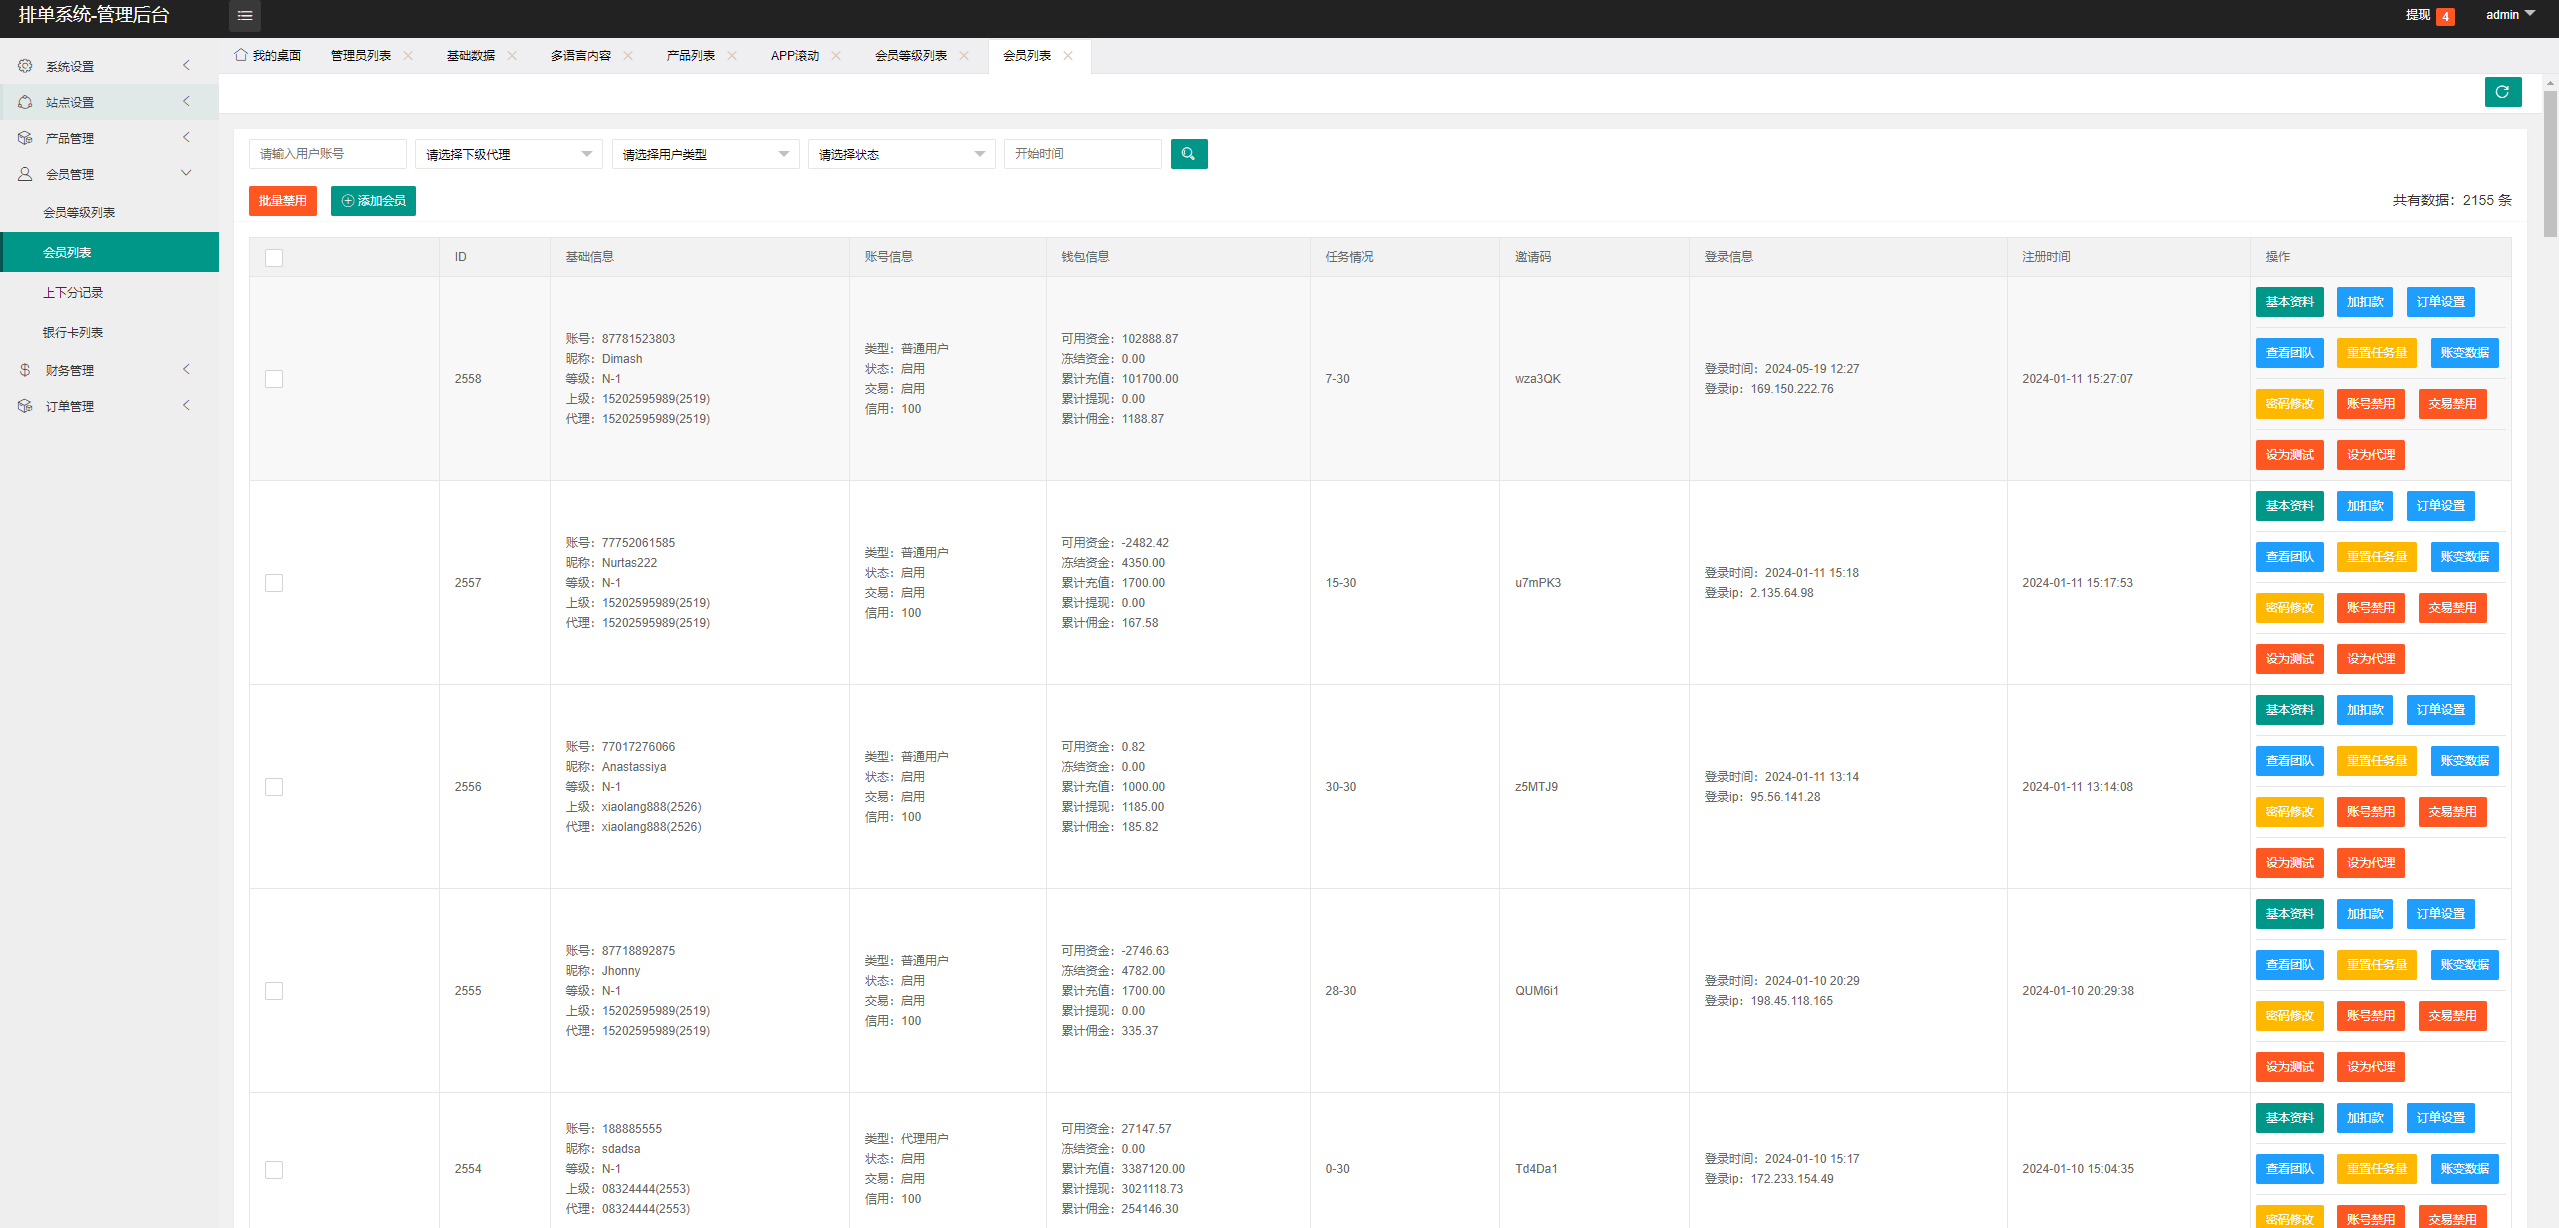Image resolution: width=2559 pixels, height=1228 pixels.
Task: Close the 基础数据 tab
Action: 512,56
